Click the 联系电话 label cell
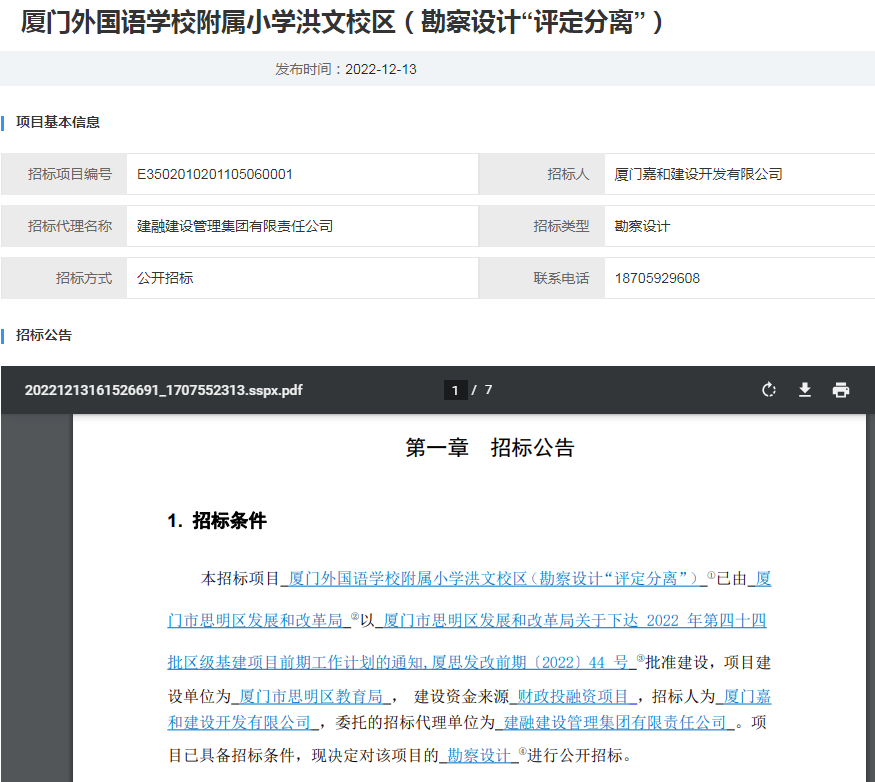The width and height of the screenshot is (875, 782). [x=542, y=278]
